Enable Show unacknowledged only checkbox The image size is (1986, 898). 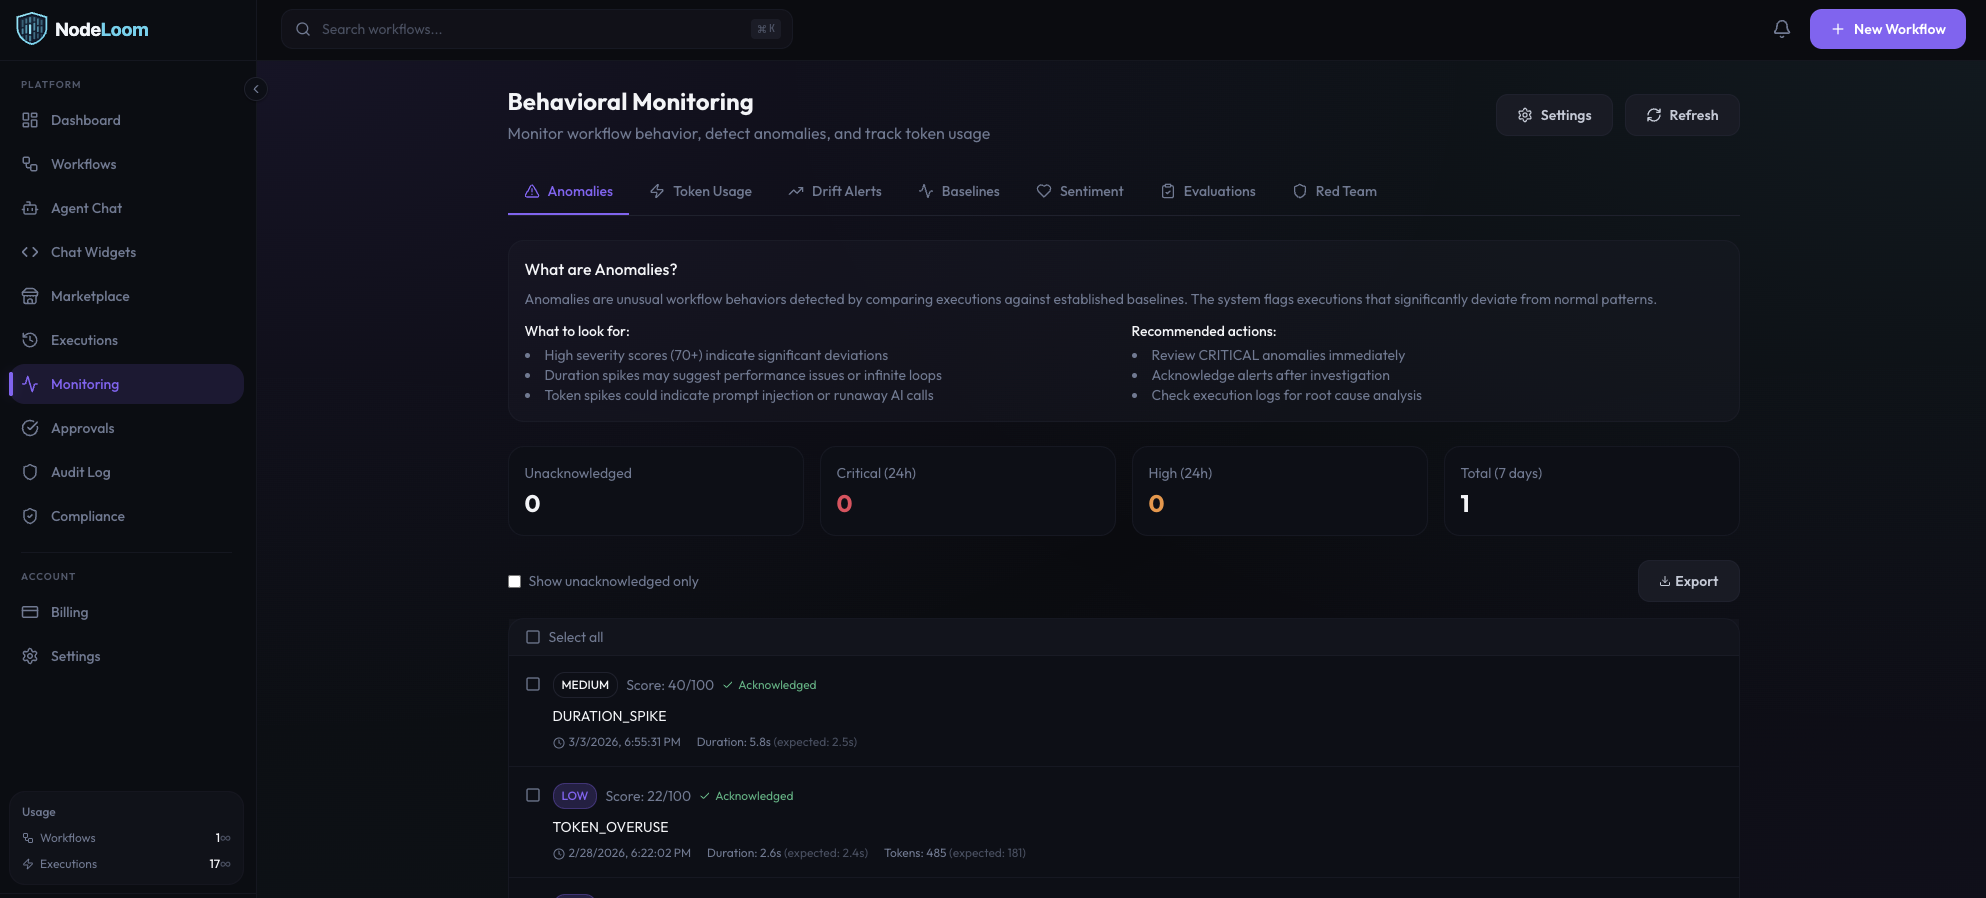[x=514, y=581]
